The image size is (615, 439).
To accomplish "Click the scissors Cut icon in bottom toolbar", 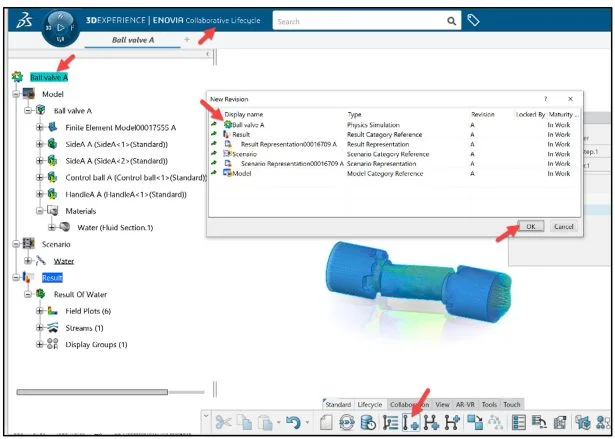I will (225, 423).
